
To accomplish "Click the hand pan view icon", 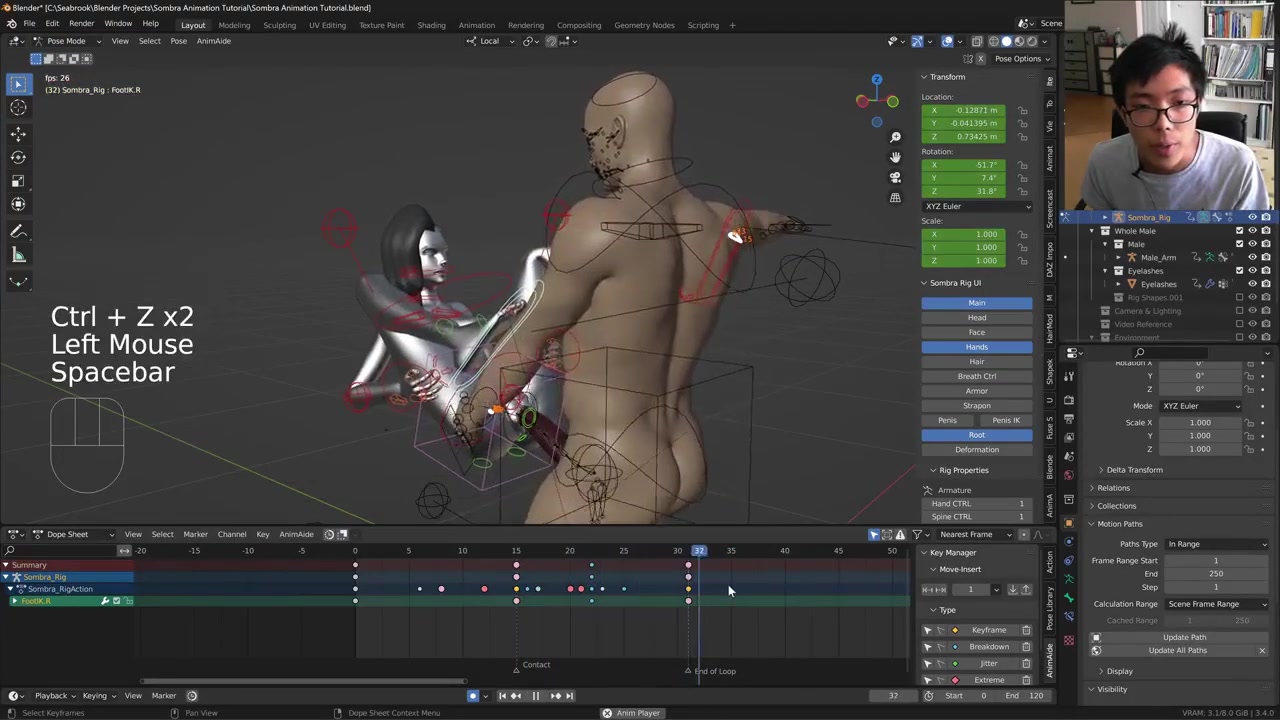I will [895, 157].
